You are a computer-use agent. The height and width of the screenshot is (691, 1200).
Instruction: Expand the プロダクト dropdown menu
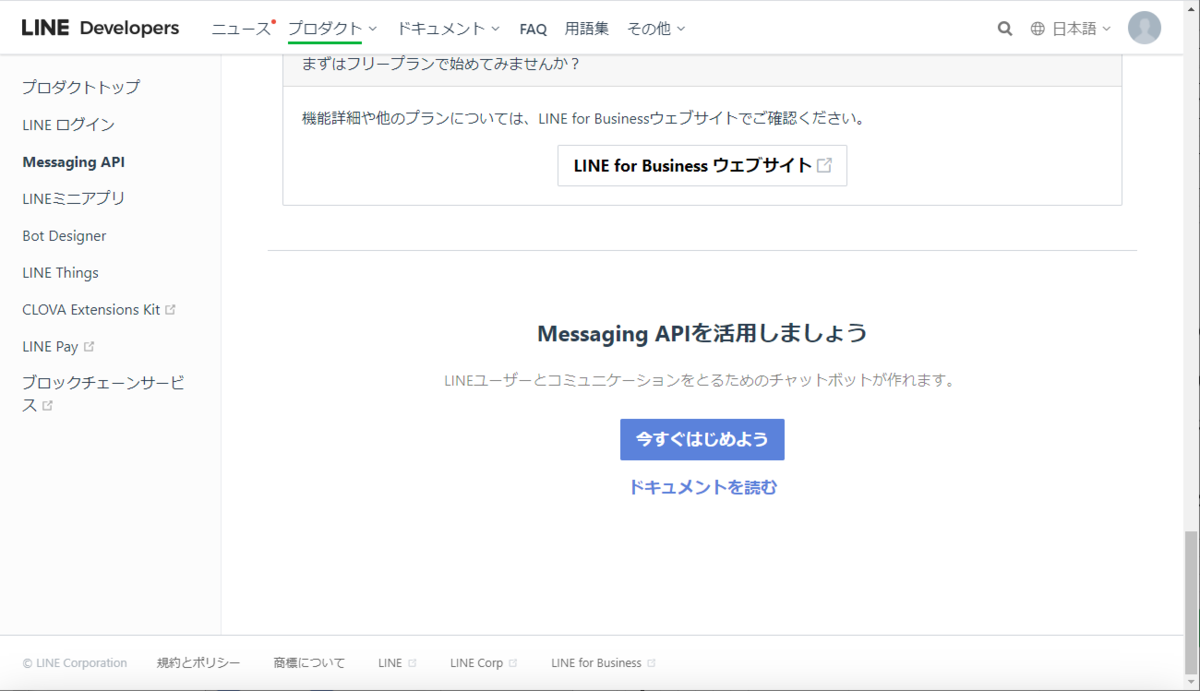(x=333, y=29)
